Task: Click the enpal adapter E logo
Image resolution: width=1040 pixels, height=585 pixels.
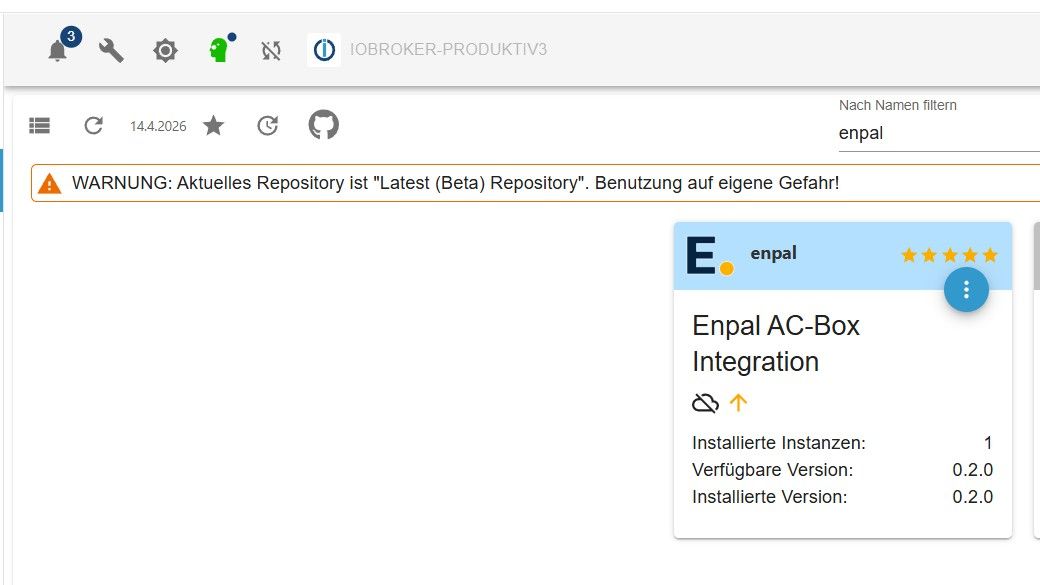Action: 710,255
